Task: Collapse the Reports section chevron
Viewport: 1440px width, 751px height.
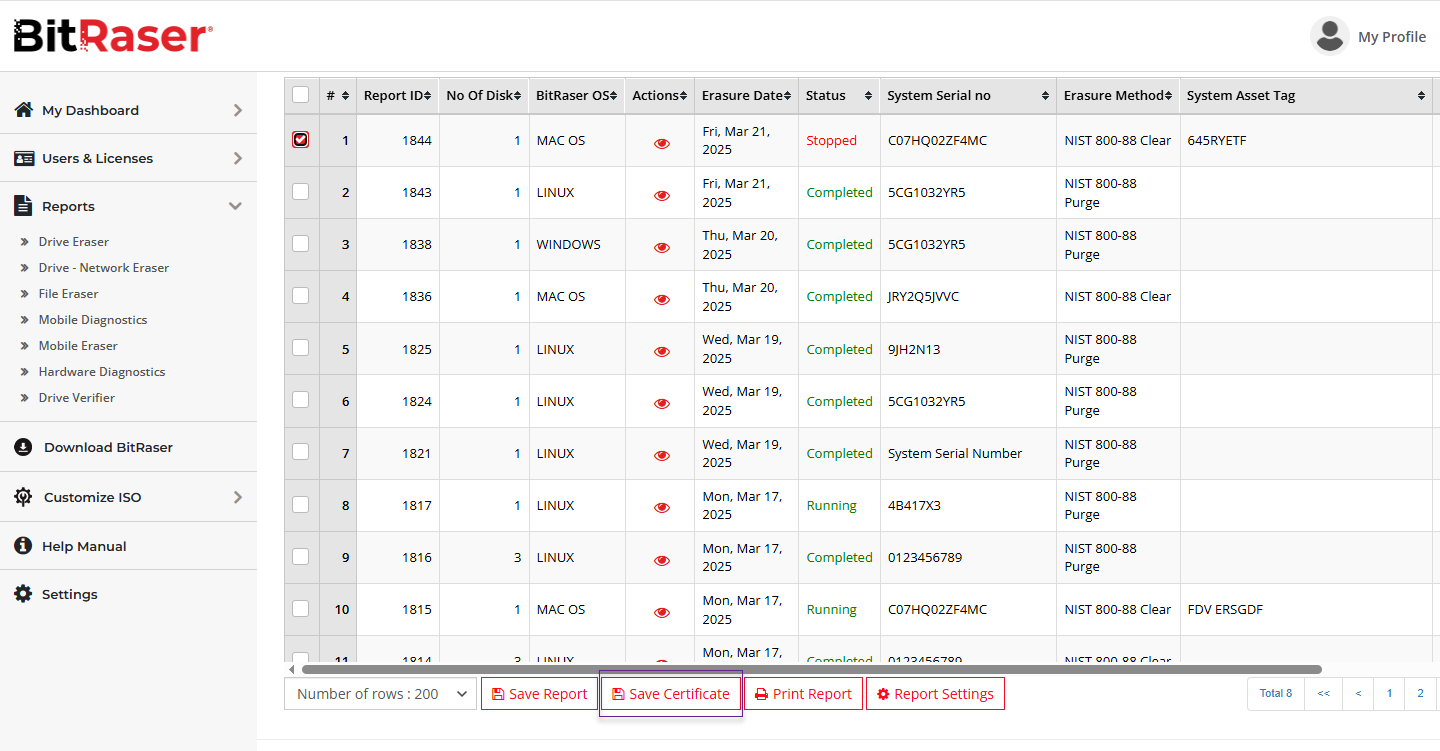Action: click(236, 206)
